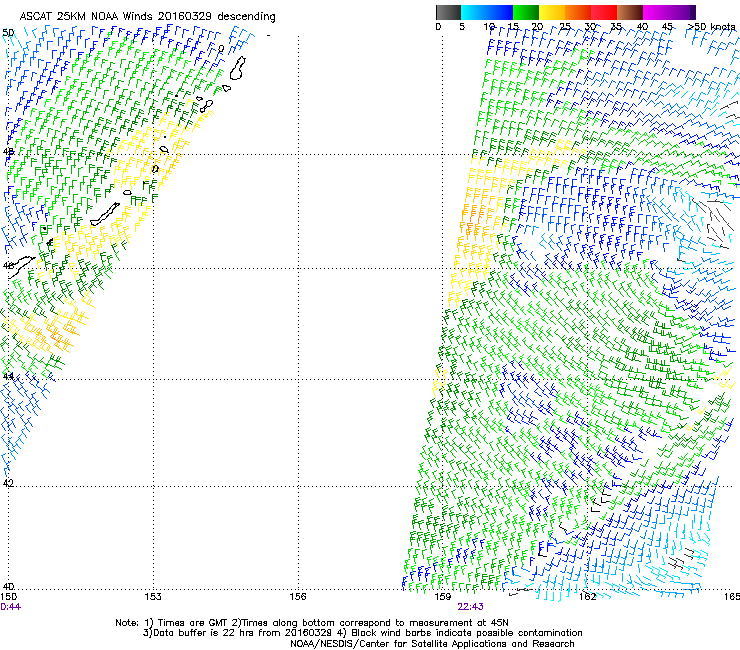Click the '25' label under the color scale

pos(565,27)
